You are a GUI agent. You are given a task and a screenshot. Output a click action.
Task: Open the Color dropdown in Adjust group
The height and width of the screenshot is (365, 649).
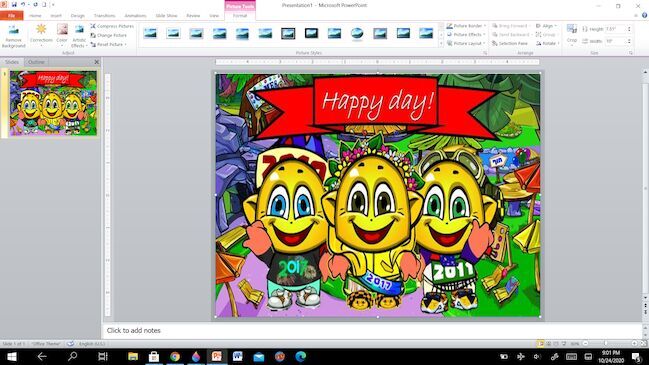(x=62, y=35)
